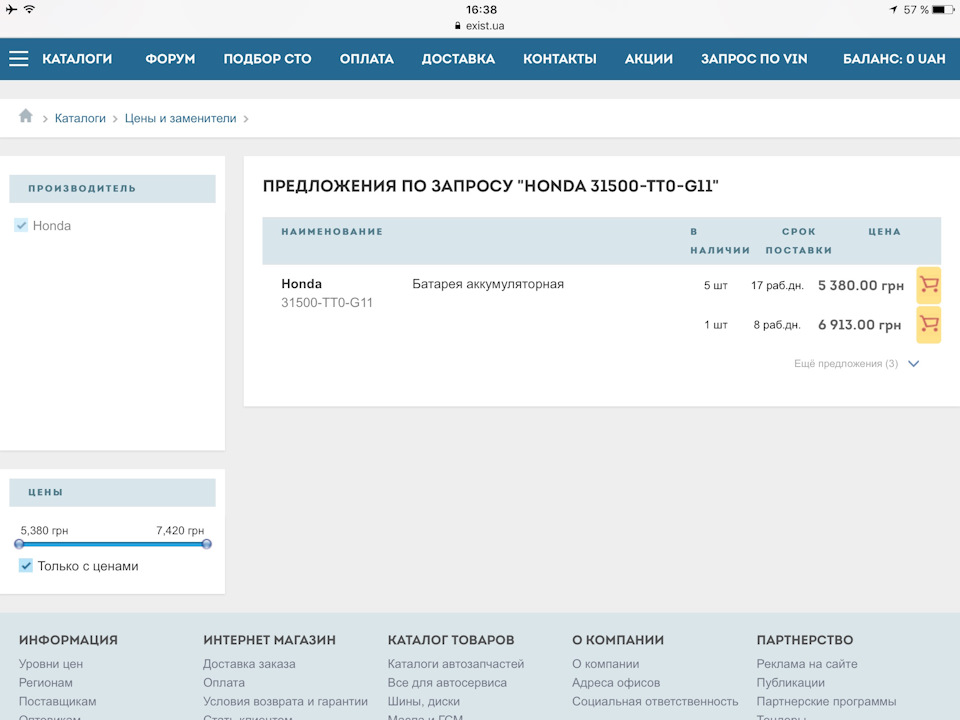Add the 5 380.00 грн offer to cart

click(x=928, y=285)
